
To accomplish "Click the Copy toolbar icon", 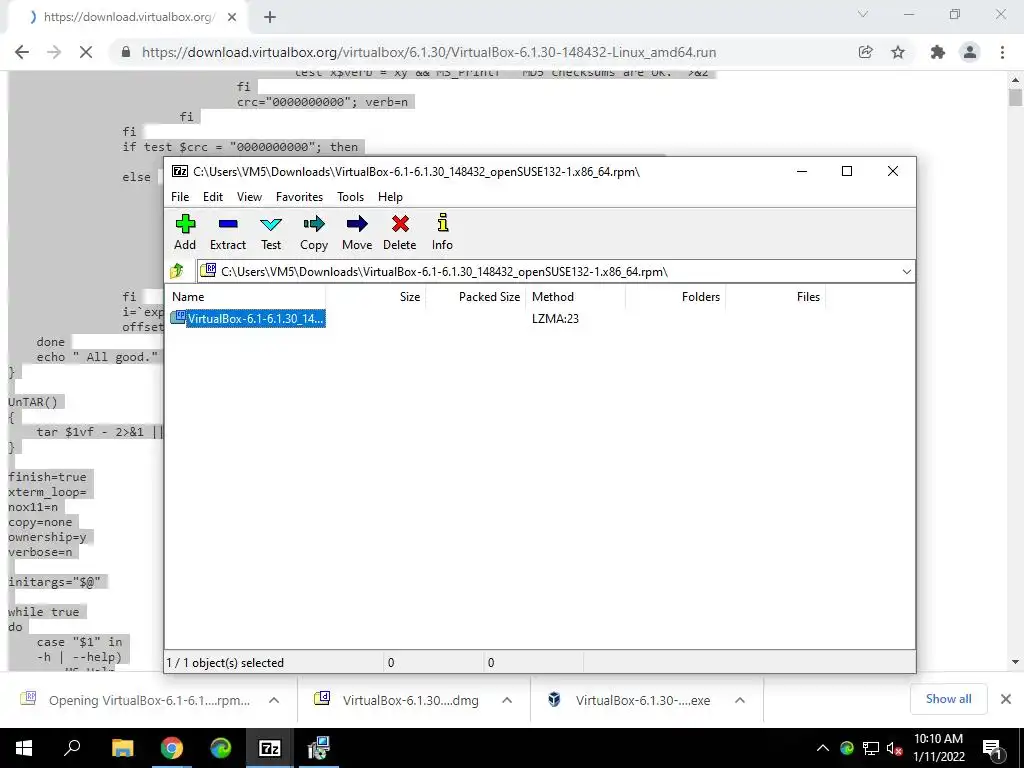I will click(314, 232).
